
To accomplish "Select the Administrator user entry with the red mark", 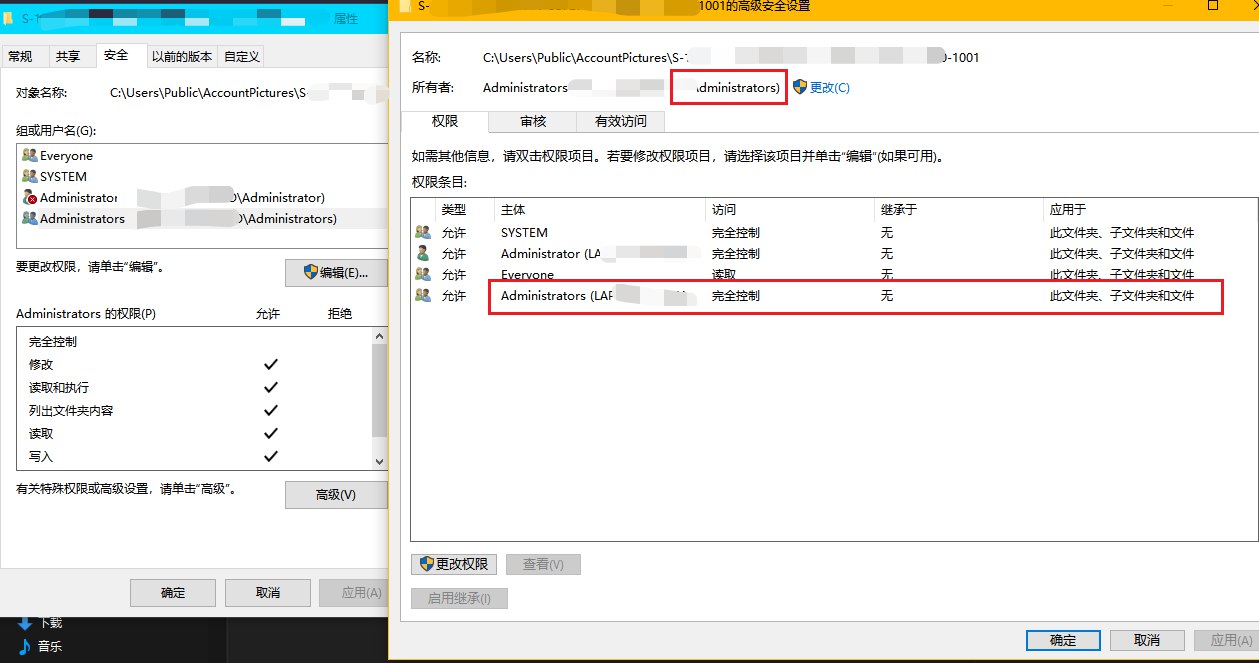I will (202, 198).
